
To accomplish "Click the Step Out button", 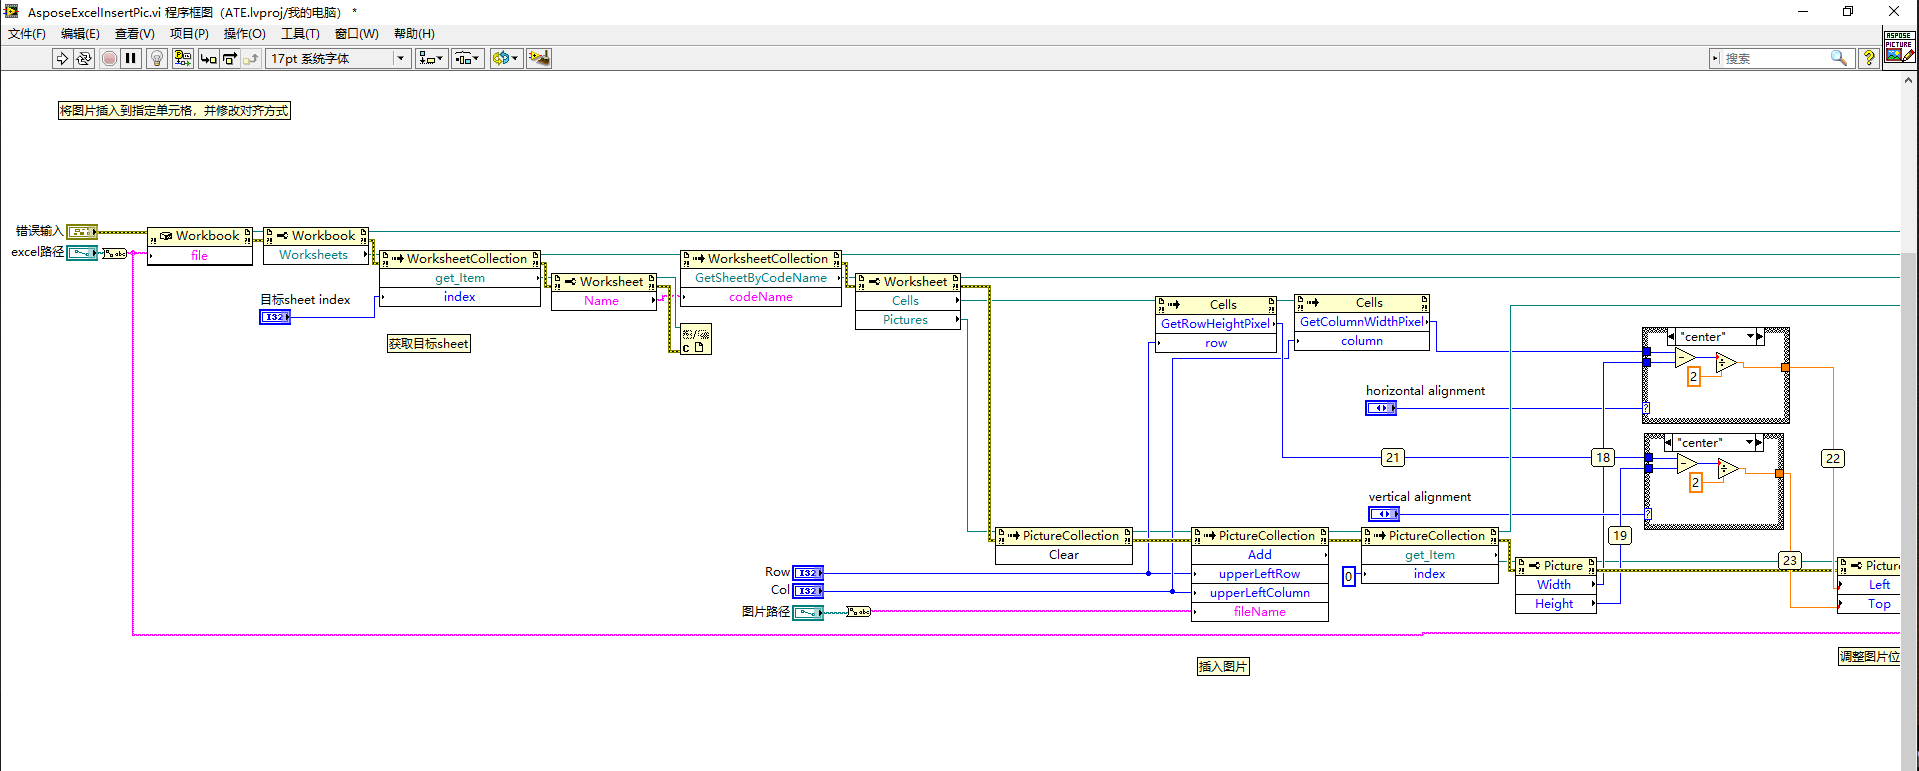I will pos(251,58).
